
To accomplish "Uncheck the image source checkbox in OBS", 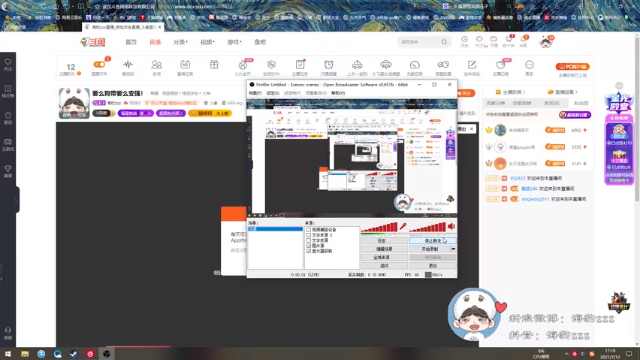I will [309, 246].
